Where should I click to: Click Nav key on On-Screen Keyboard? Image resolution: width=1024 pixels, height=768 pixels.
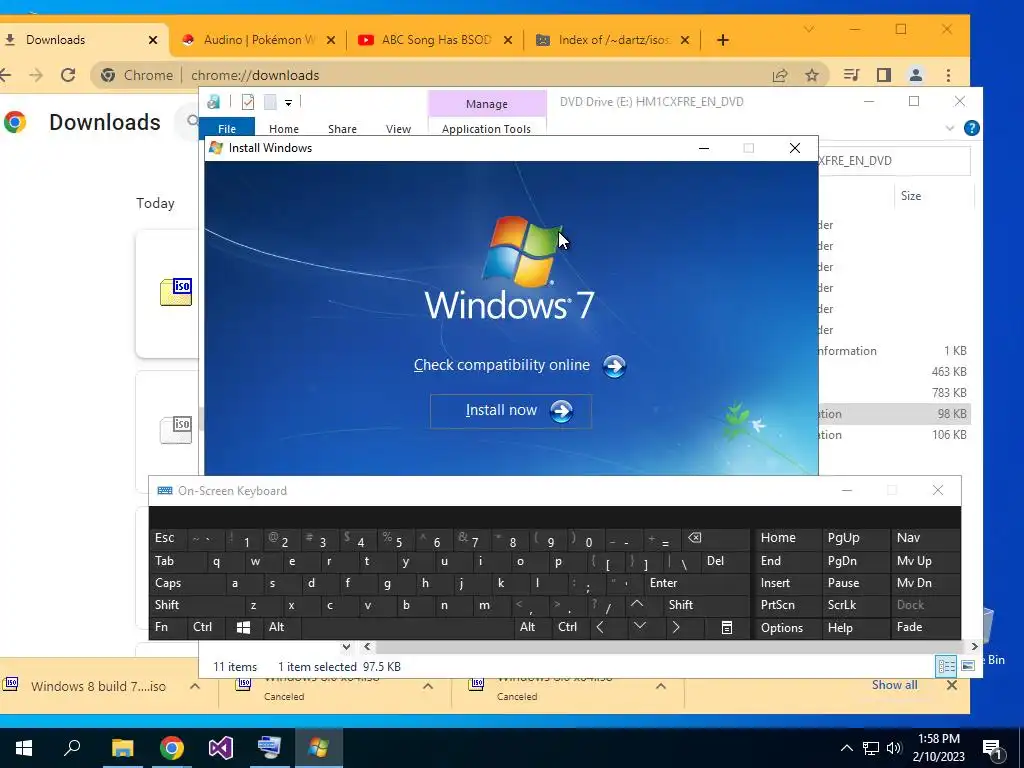[925, 538]
